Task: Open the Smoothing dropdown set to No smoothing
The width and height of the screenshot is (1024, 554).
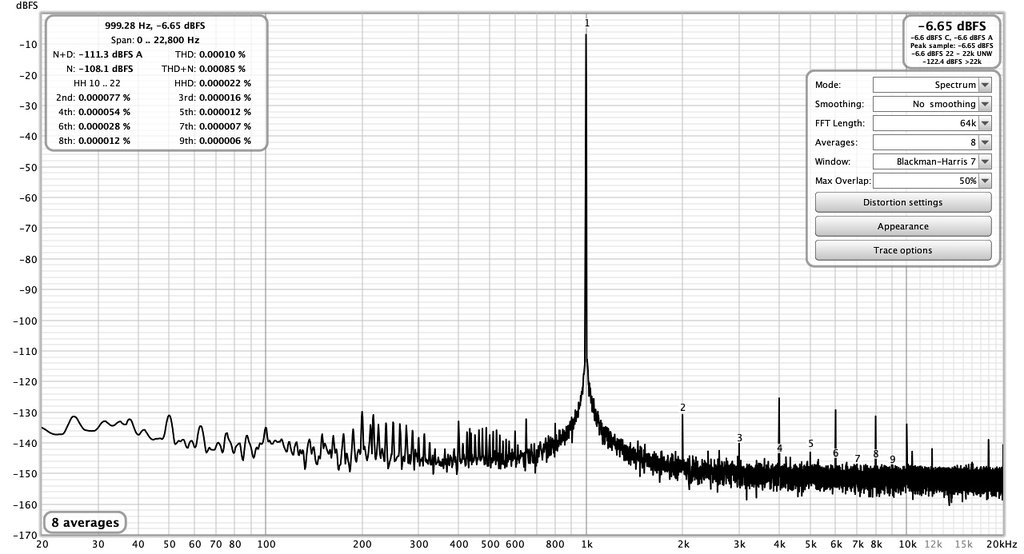Action: (x=932, y=104)
